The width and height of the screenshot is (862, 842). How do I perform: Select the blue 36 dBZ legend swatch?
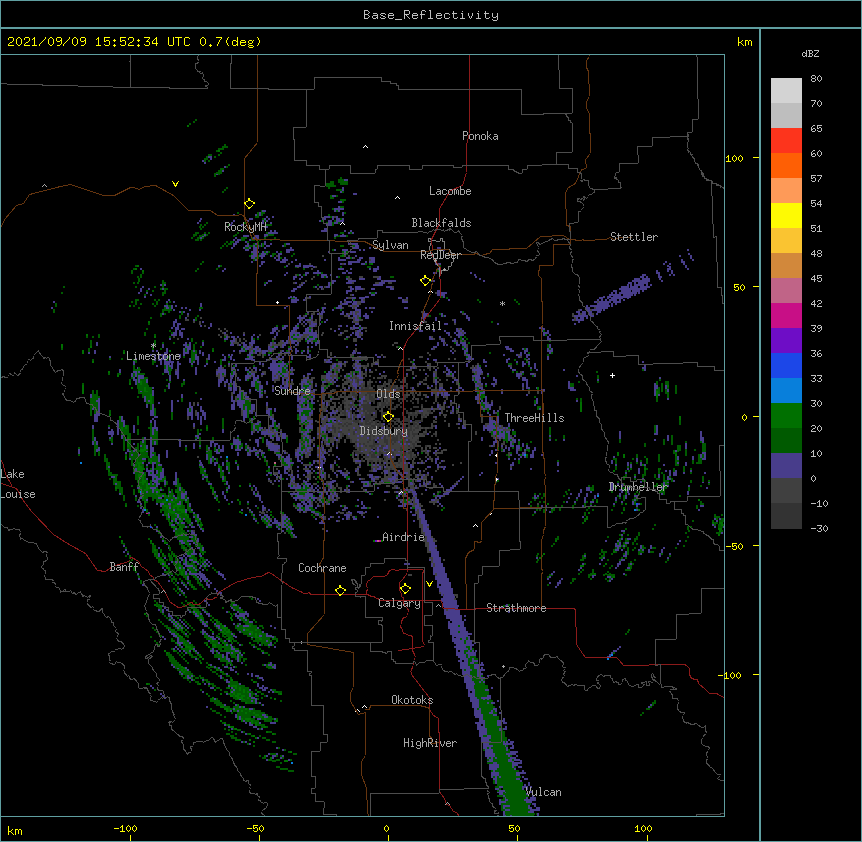click(x=786, y=365)
